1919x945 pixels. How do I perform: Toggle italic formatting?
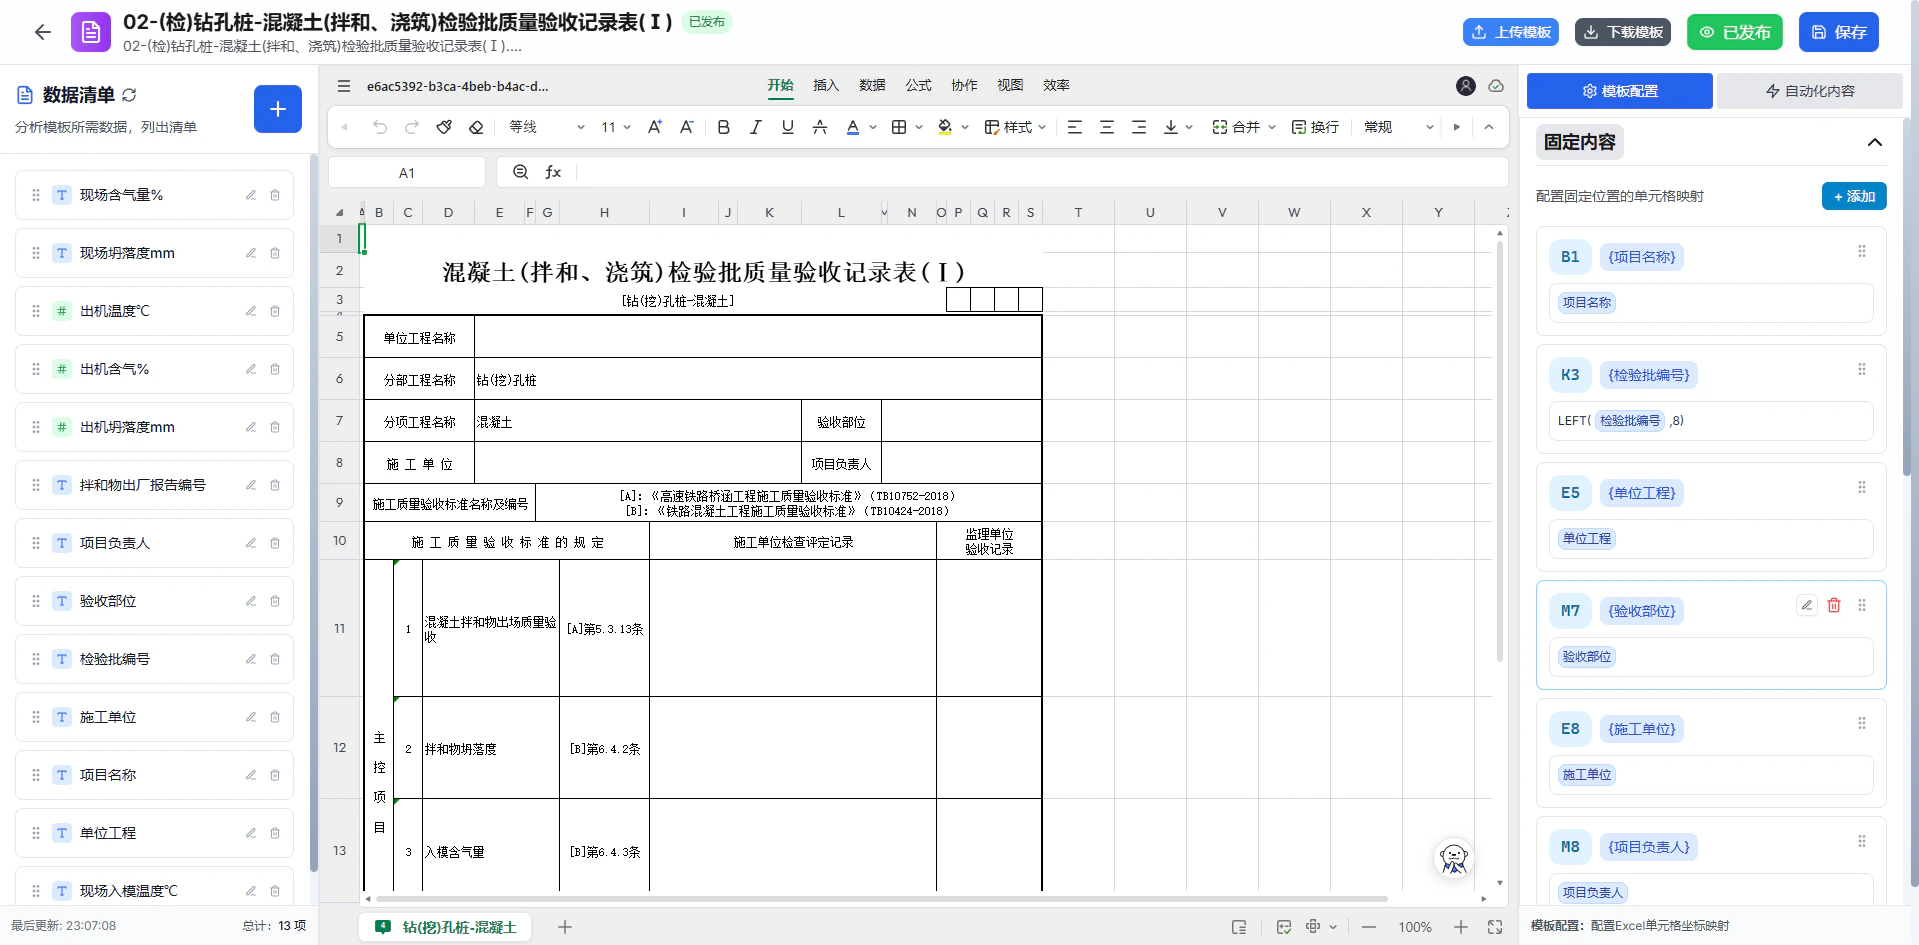point(756,127)
